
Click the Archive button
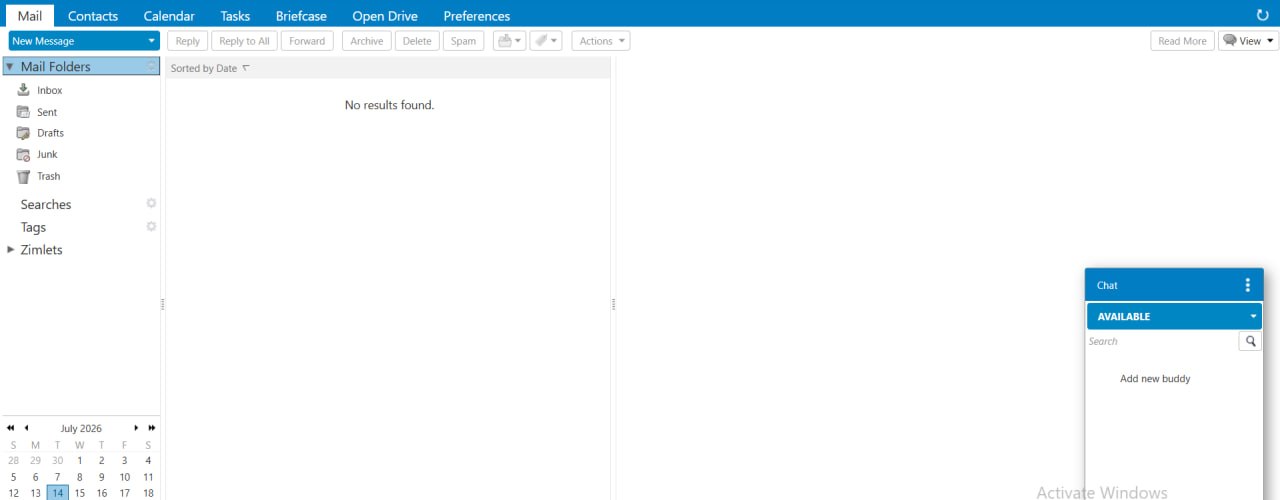point(367,41)
